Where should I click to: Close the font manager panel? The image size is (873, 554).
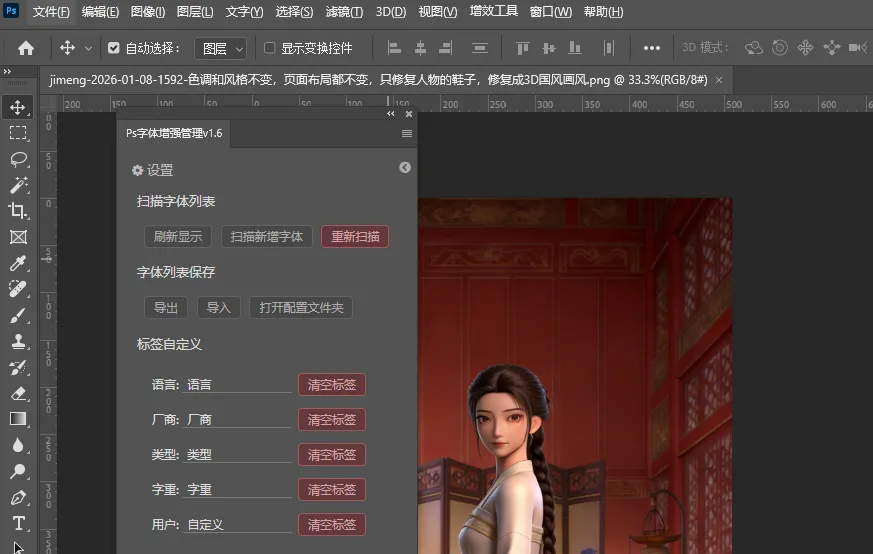409,114
